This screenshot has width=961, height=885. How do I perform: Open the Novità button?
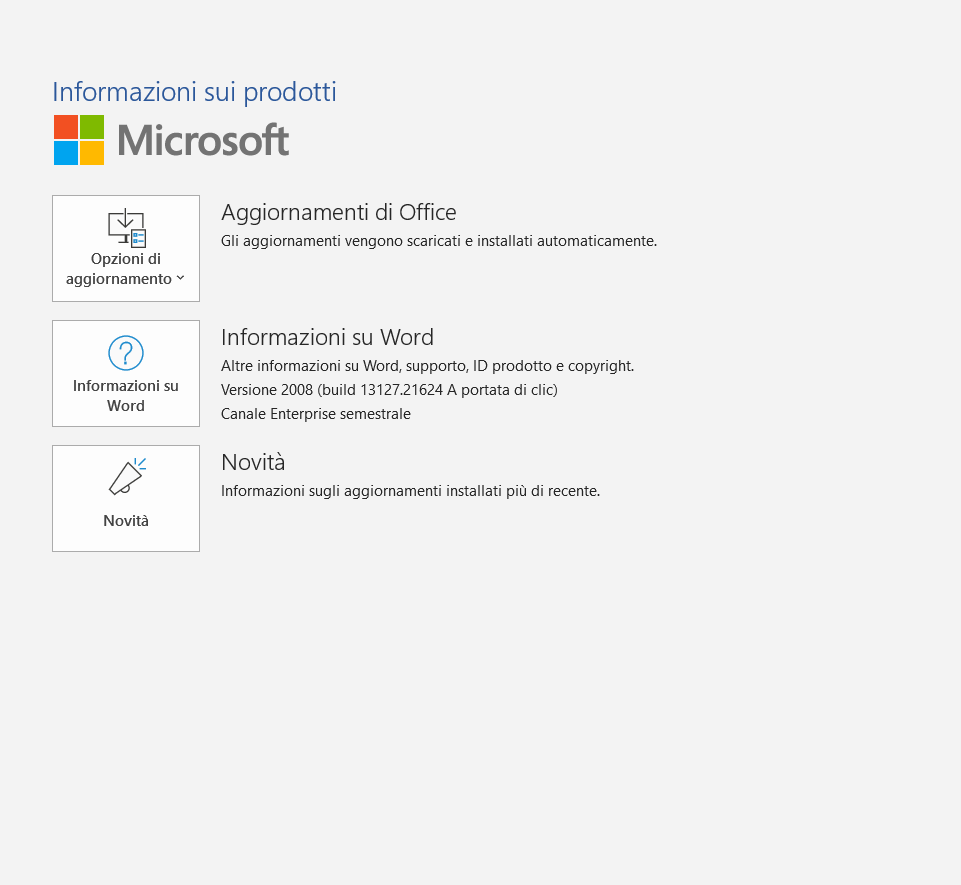pyautogui.click(x=126, y=498)
